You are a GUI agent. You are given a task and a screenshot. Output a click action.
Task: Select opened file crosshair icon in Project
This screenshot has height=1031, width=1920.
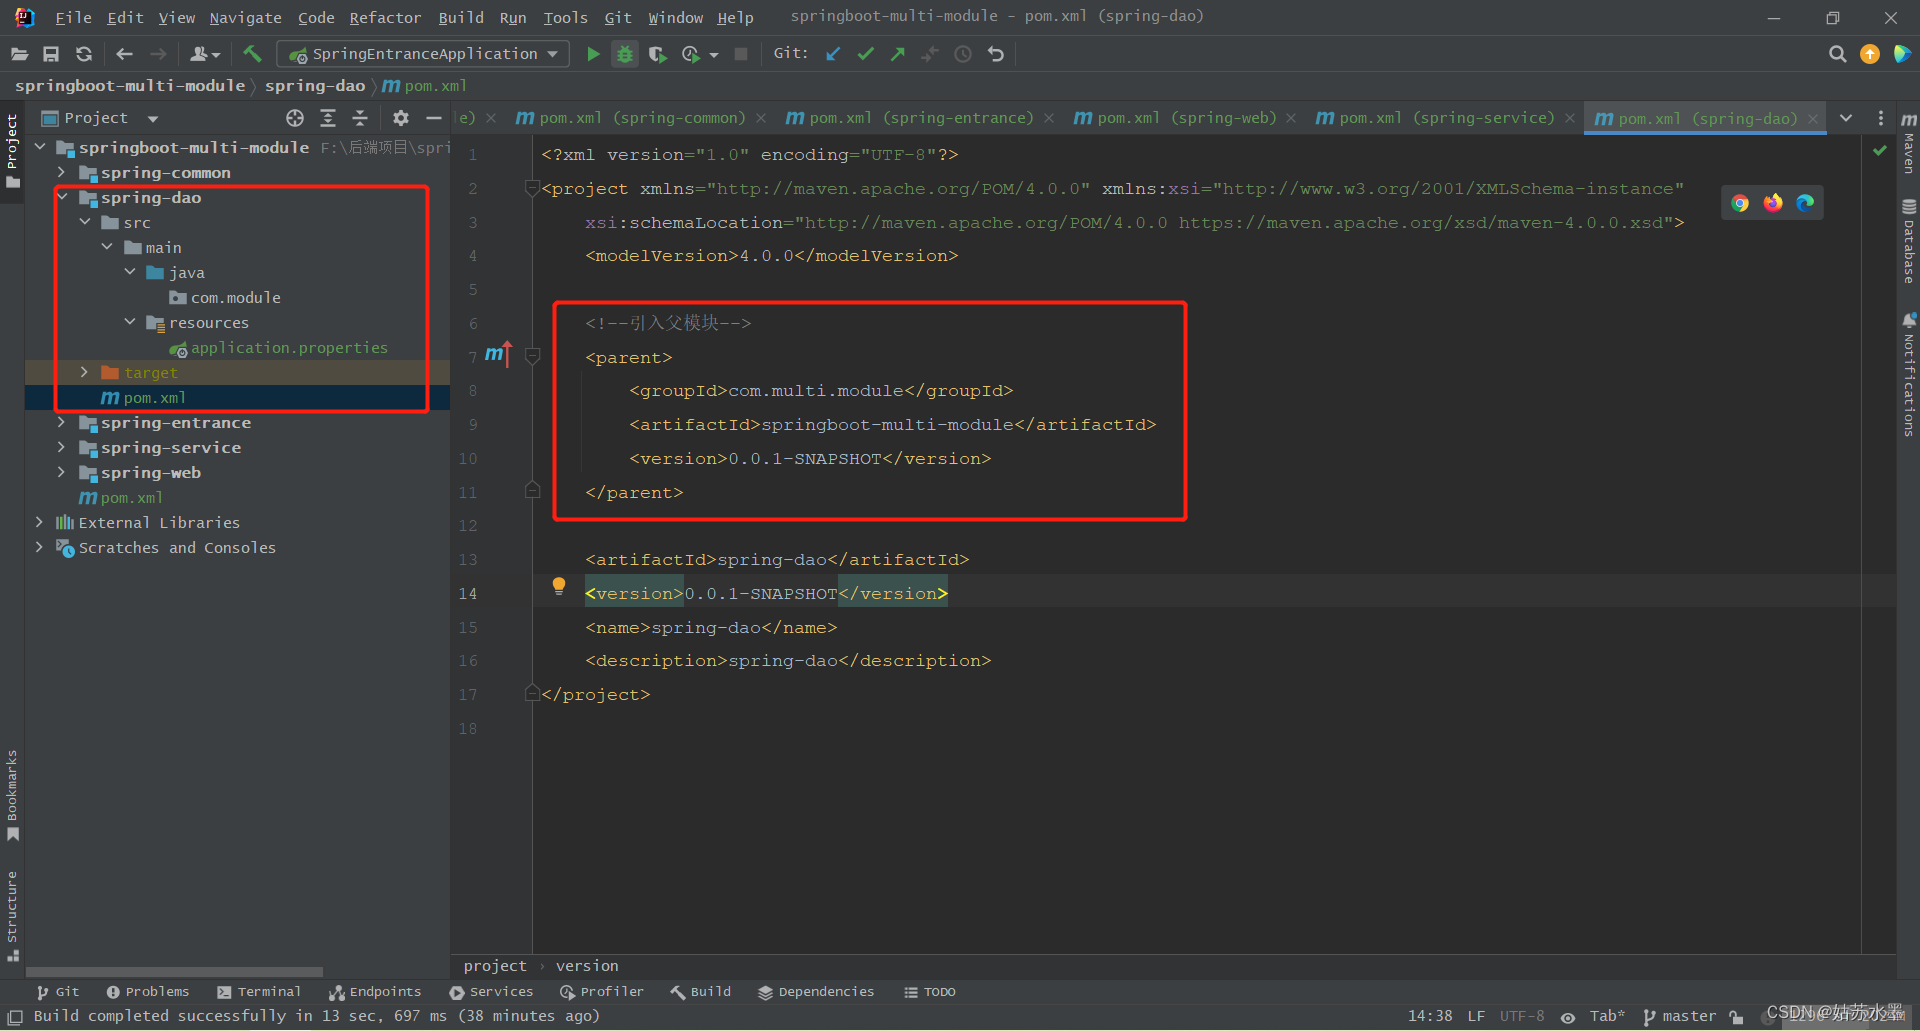point(295,118)
